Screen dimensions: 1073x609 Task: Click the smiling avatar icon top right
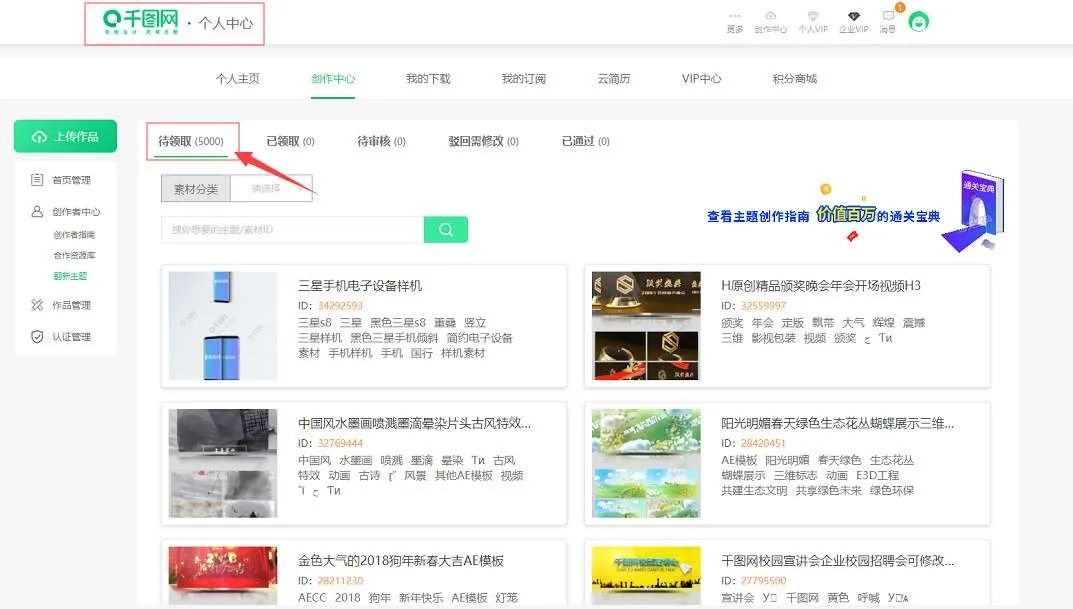pos(917,20)
